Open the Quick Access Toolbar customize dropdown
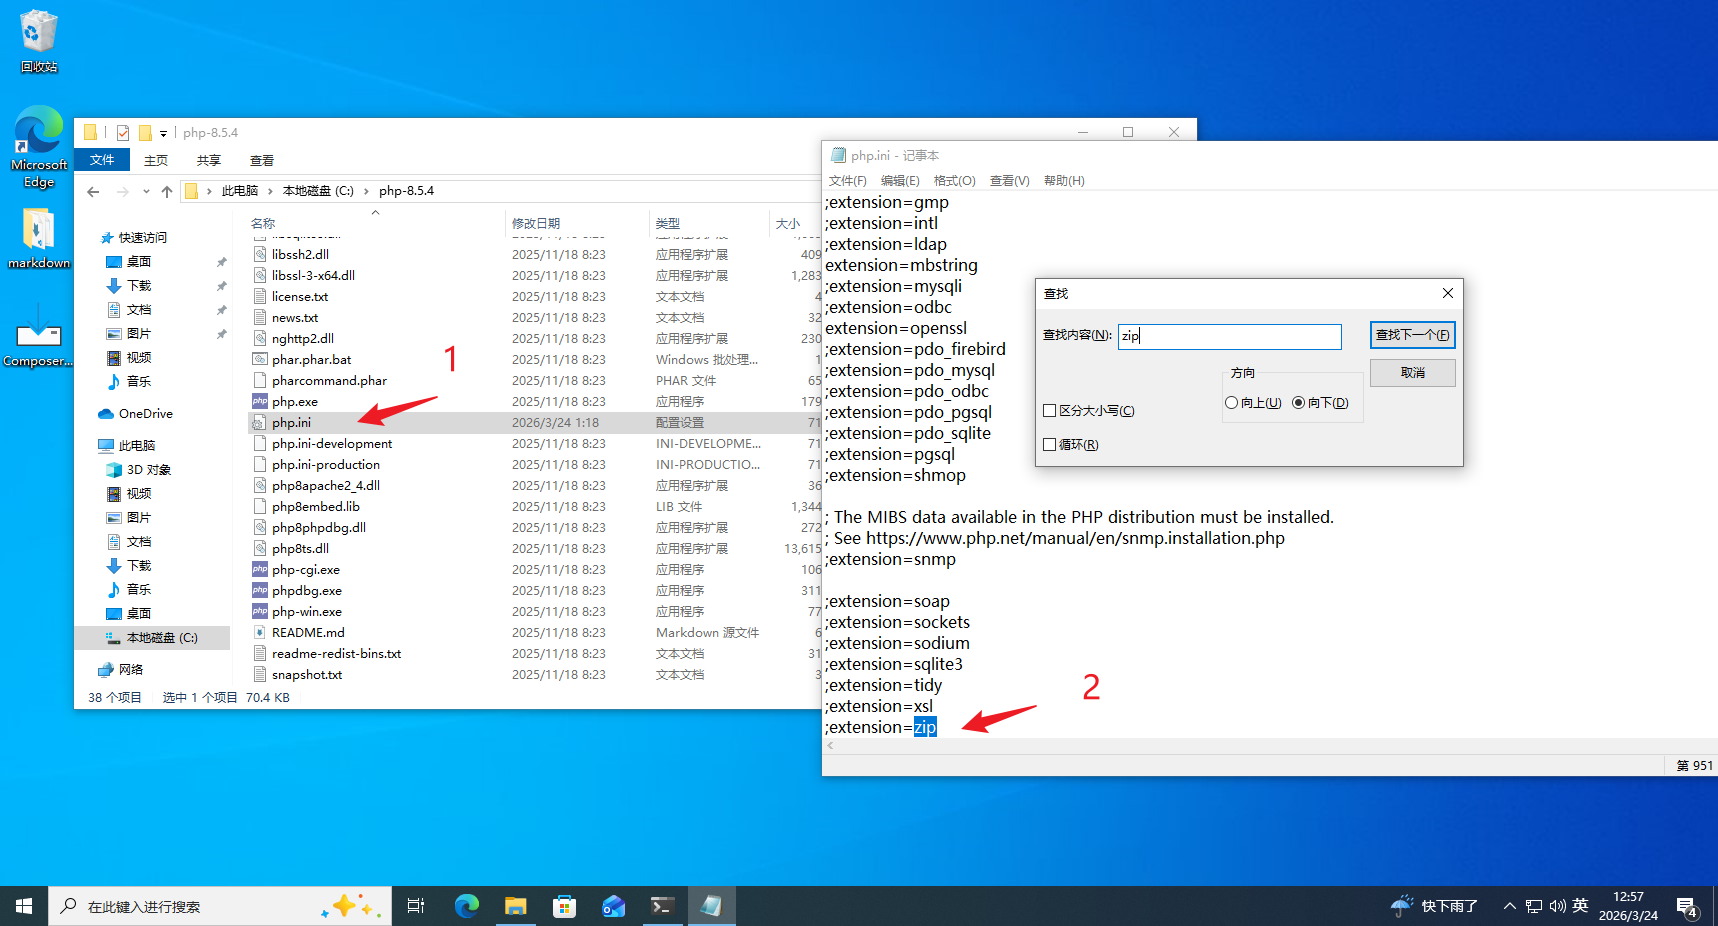This screenshot has width=1718, height=926. [x=164, y=133]
